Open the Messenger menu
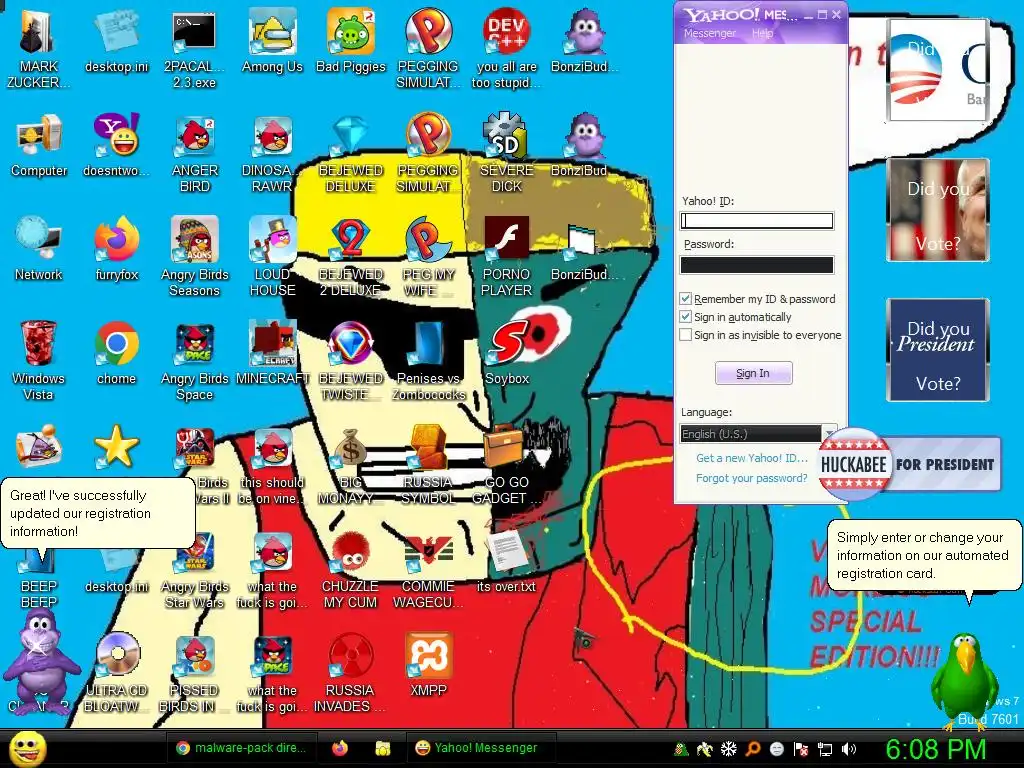 [x=709, y=33]
